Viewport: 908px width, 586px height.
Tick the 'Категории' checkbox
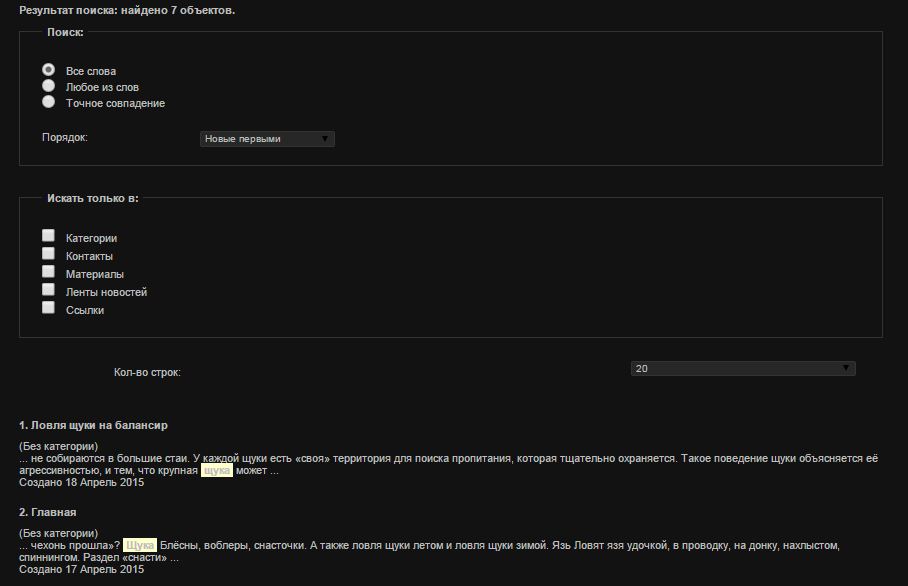pos(49,235)
